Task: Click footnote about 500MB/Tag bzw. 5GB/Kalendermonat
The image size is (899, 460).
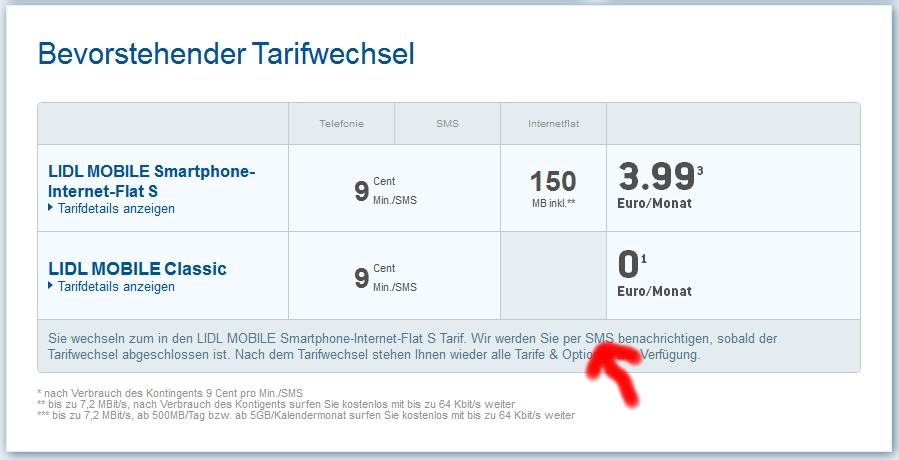Action: [x=306, y=415]
